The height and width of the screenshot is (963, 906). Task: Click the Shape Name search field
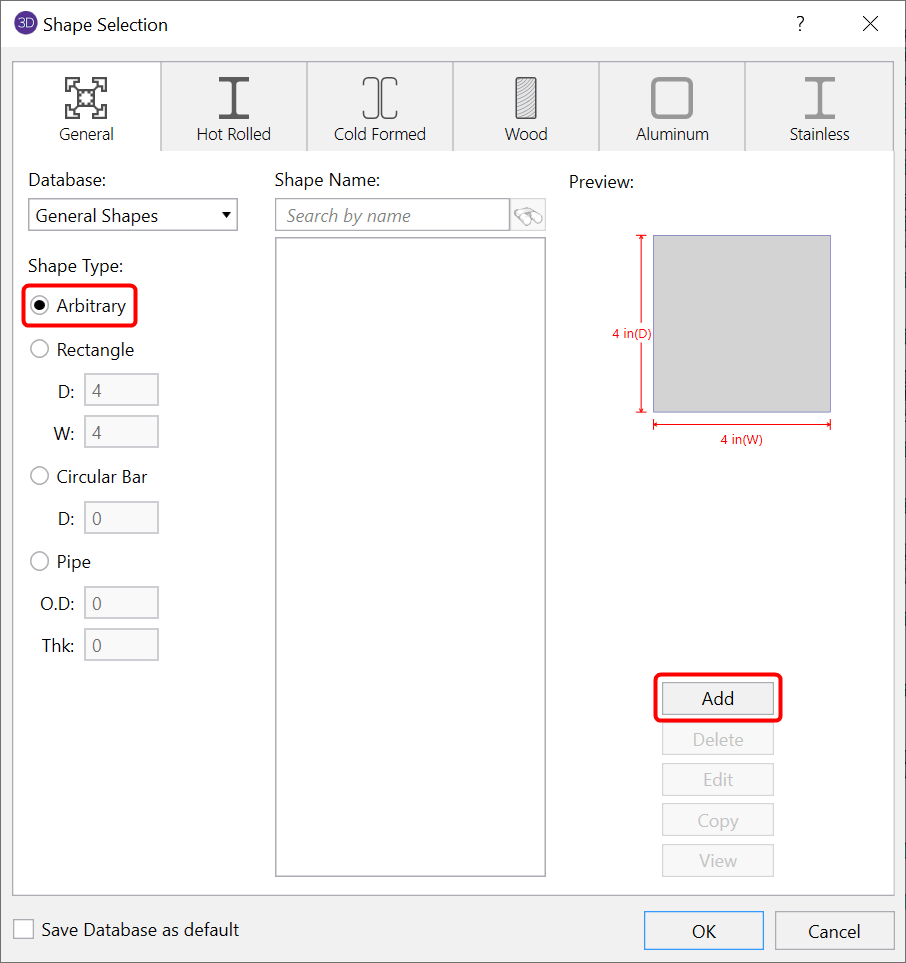click(392, 214)
